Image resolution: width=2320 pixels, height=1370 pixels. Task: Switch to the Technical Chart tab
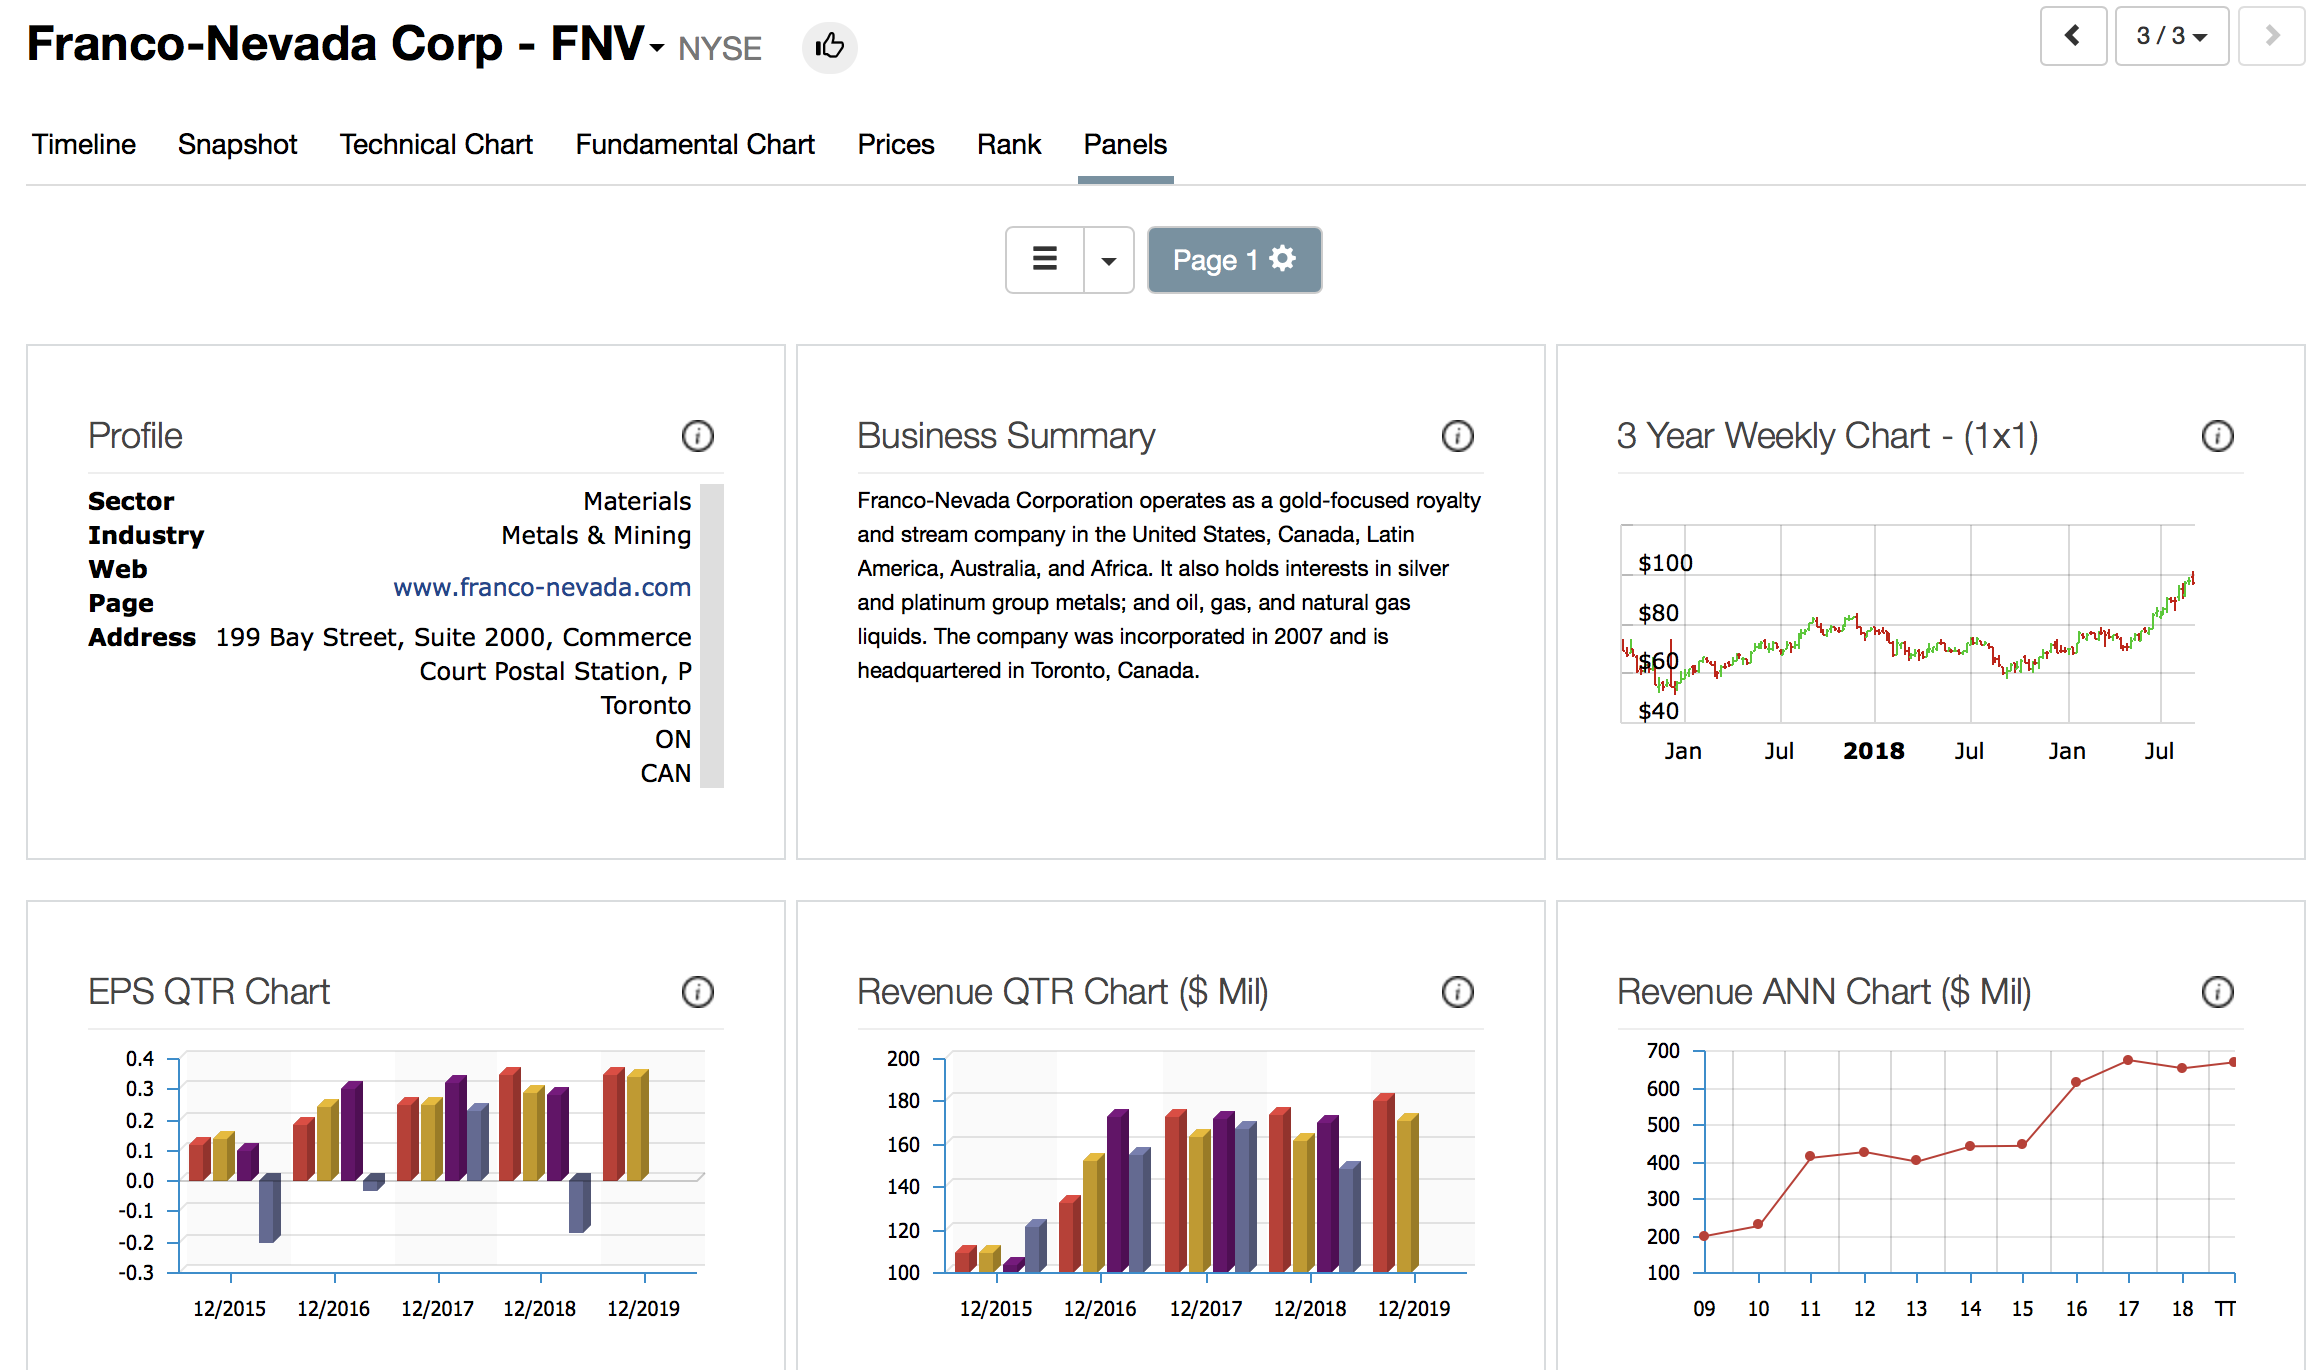tap(436, 145)
